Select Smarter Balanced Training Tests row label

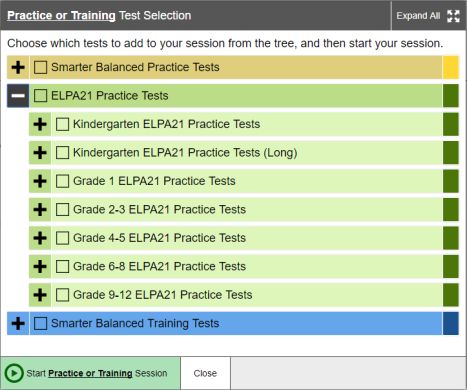(x=135, y=323)
